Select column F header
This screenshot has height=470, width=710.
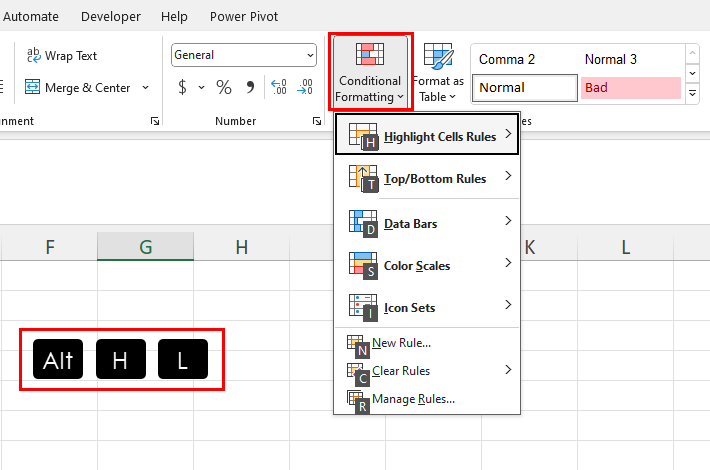(50, 247)
